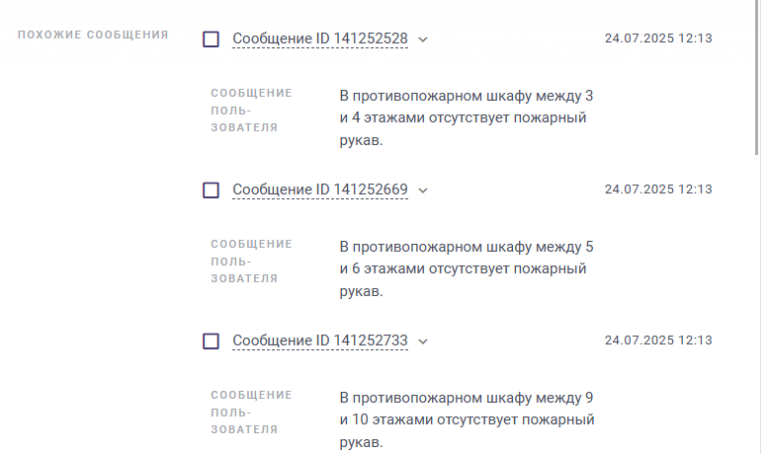
Task: Toggle the chevron next to message ID 141252669
Action: tap(423, 191)
